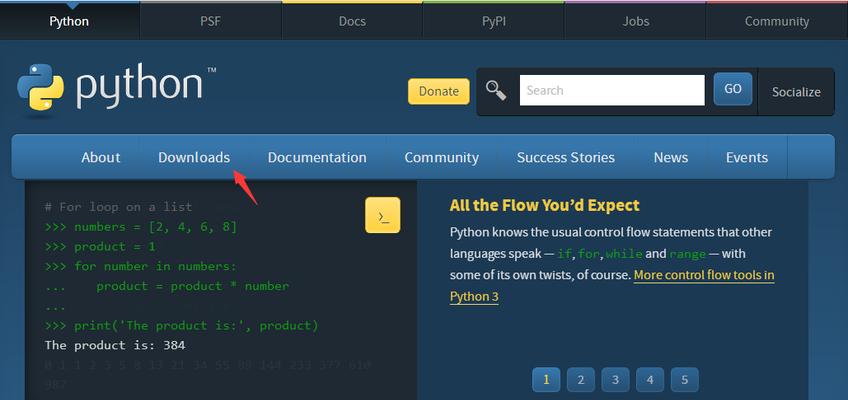This screenshot has width=848, height=400.
Task: Launch the interactive shell button
Action: coord(383,215)
